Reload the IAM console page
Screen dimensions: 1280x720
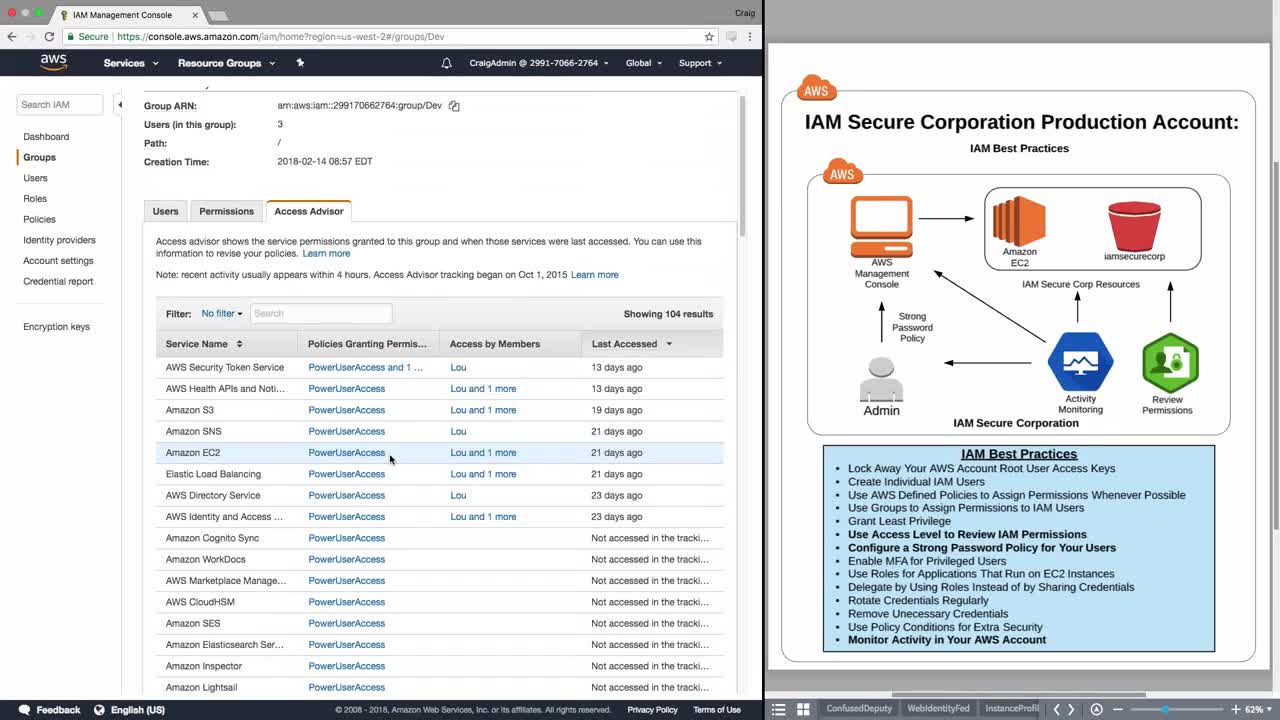pos(49,37)
